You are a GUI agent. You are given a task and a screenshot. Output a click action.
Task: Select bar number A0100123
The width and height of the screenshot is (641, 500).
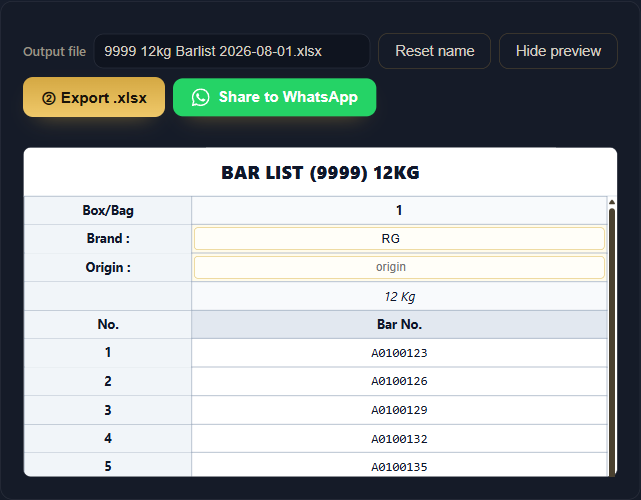pos(399,353)
